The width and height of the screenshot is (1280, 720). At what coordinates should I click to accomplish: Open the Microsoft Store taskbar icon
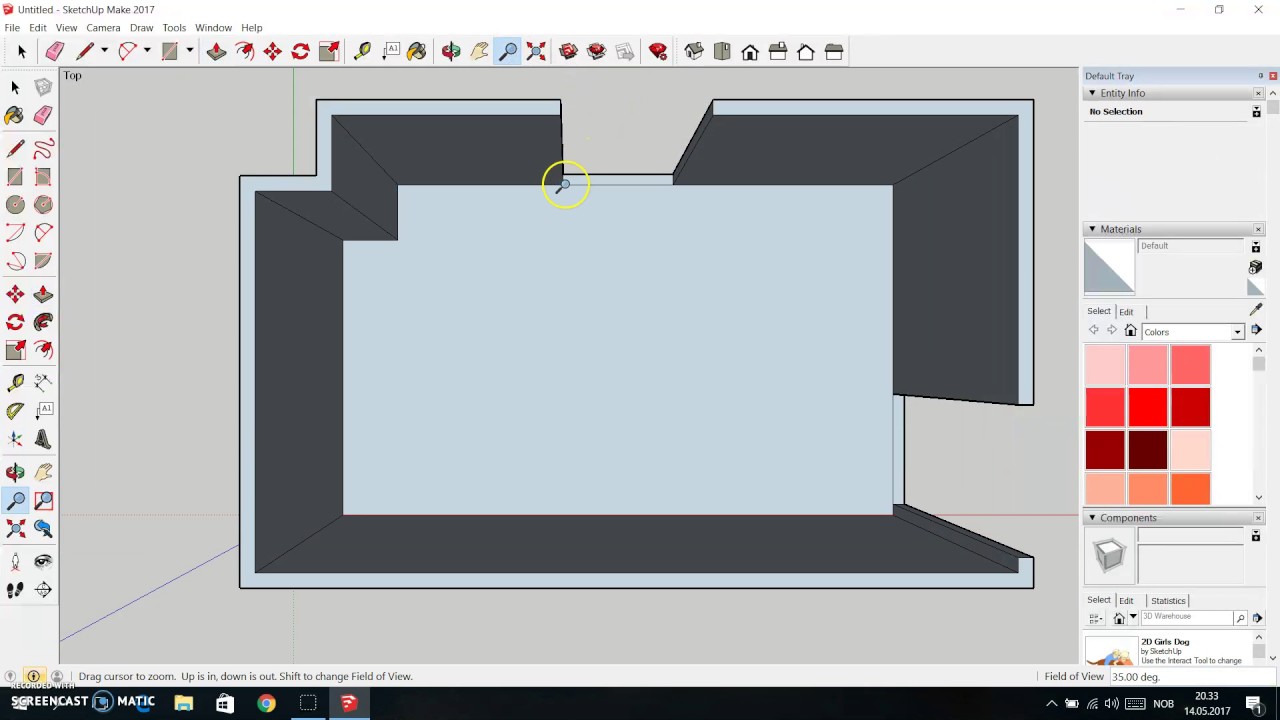[224, 703]
